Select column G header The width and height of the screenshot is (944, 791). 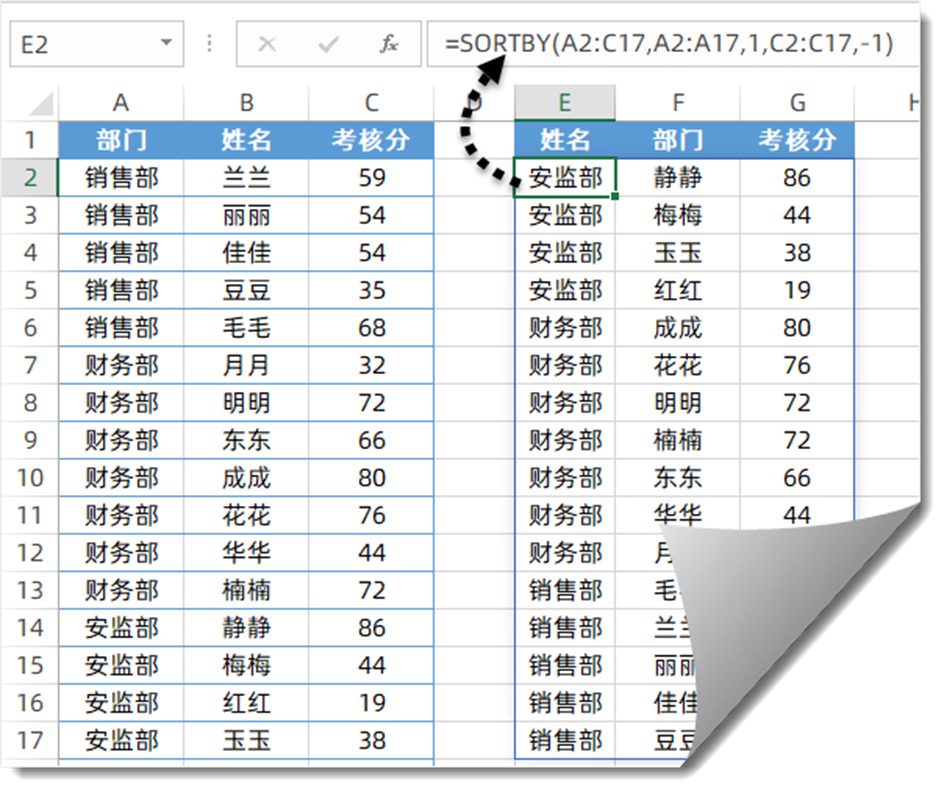click(x=797, y=102)
